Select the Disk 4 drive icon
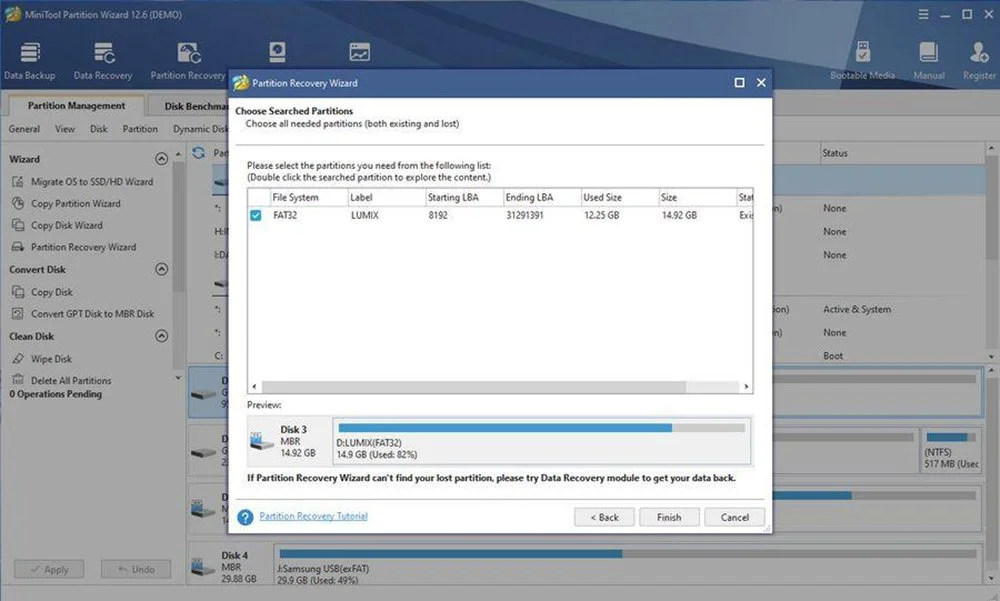1000x601 pixels. pos(203,566)
